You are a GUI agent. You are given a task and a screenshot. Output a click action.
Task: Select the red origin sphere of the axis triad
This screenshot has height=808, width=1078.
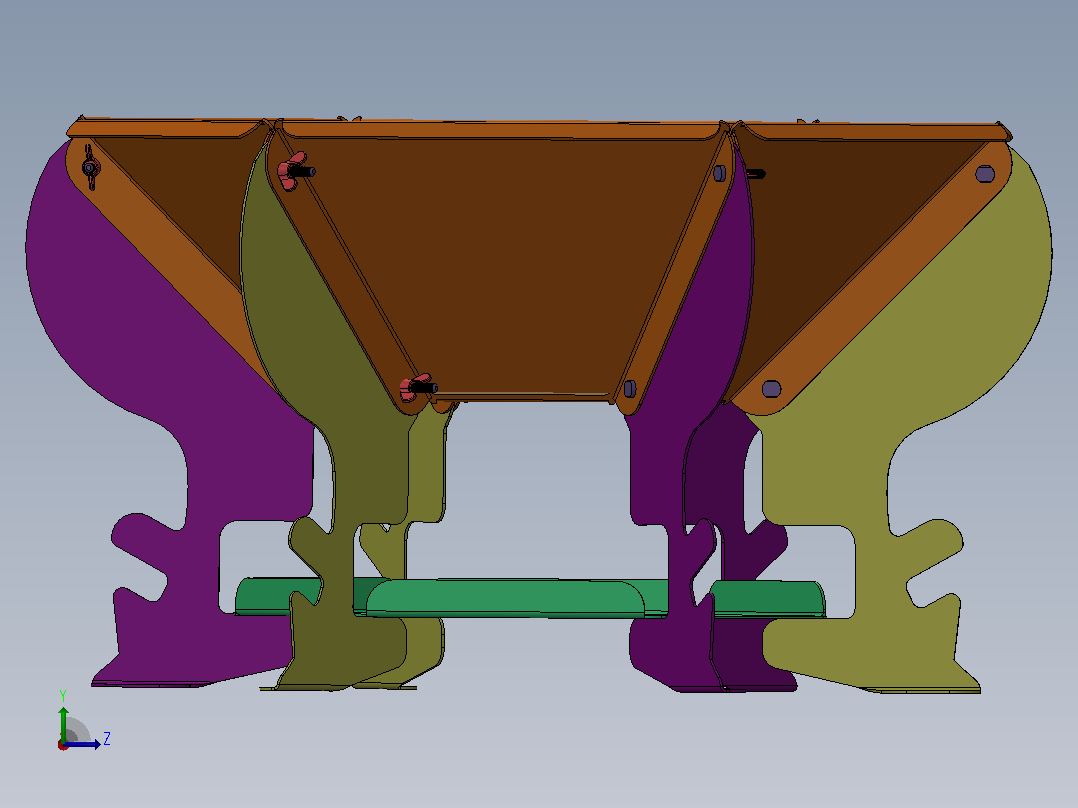click(x=63, y=745)
